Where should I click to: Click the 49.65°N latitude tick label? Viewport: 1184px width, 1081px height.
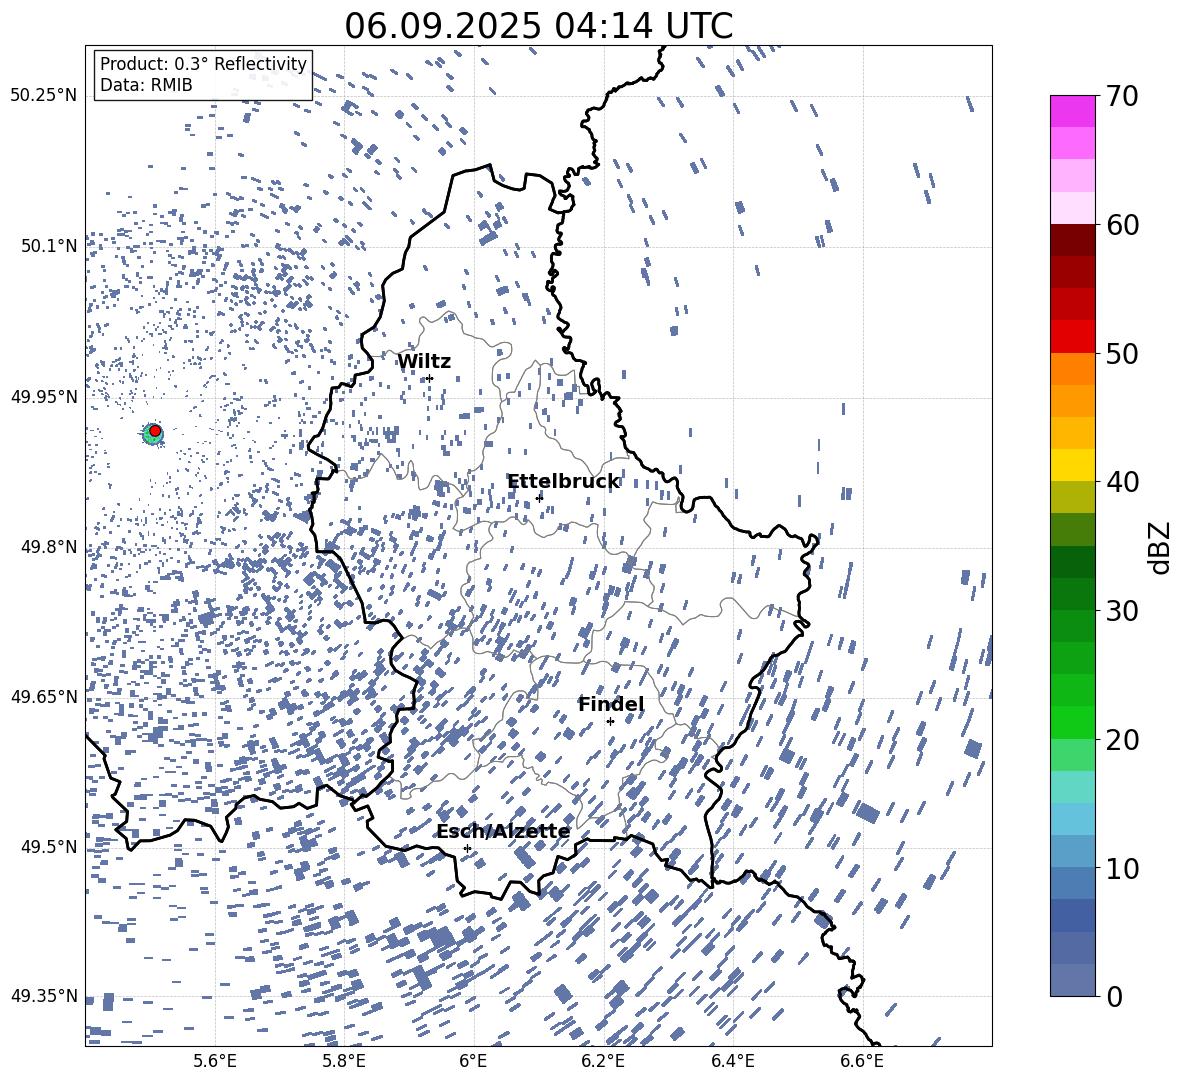44,696
